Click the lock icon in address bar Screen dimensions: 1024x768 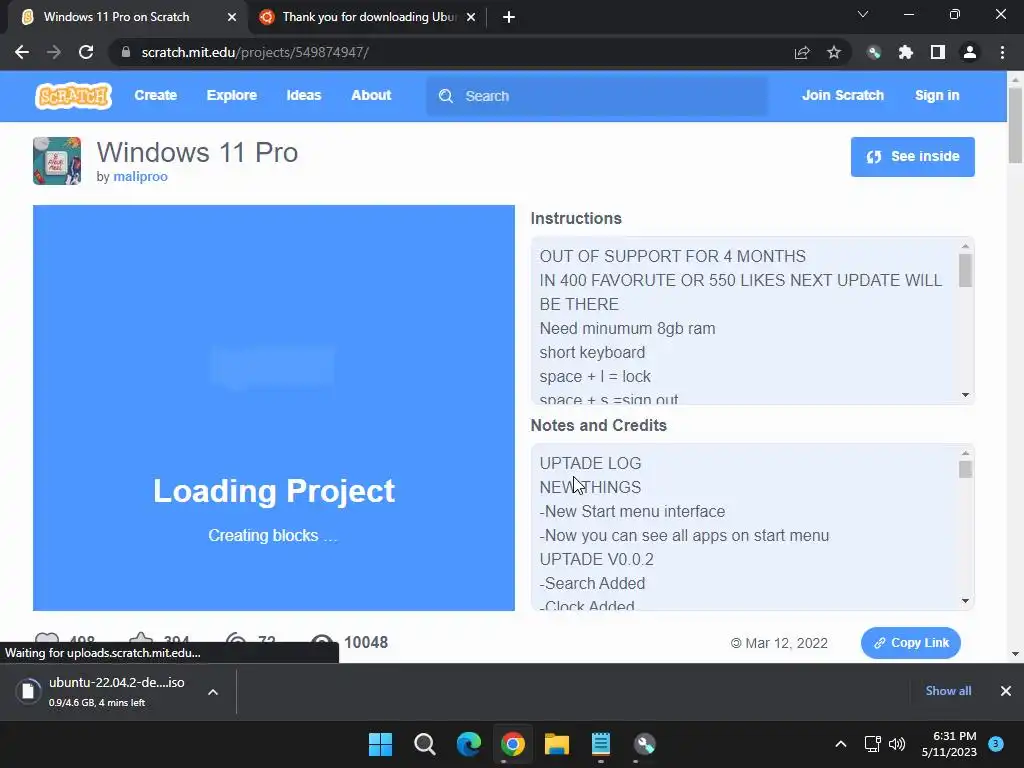pos(126,52)
